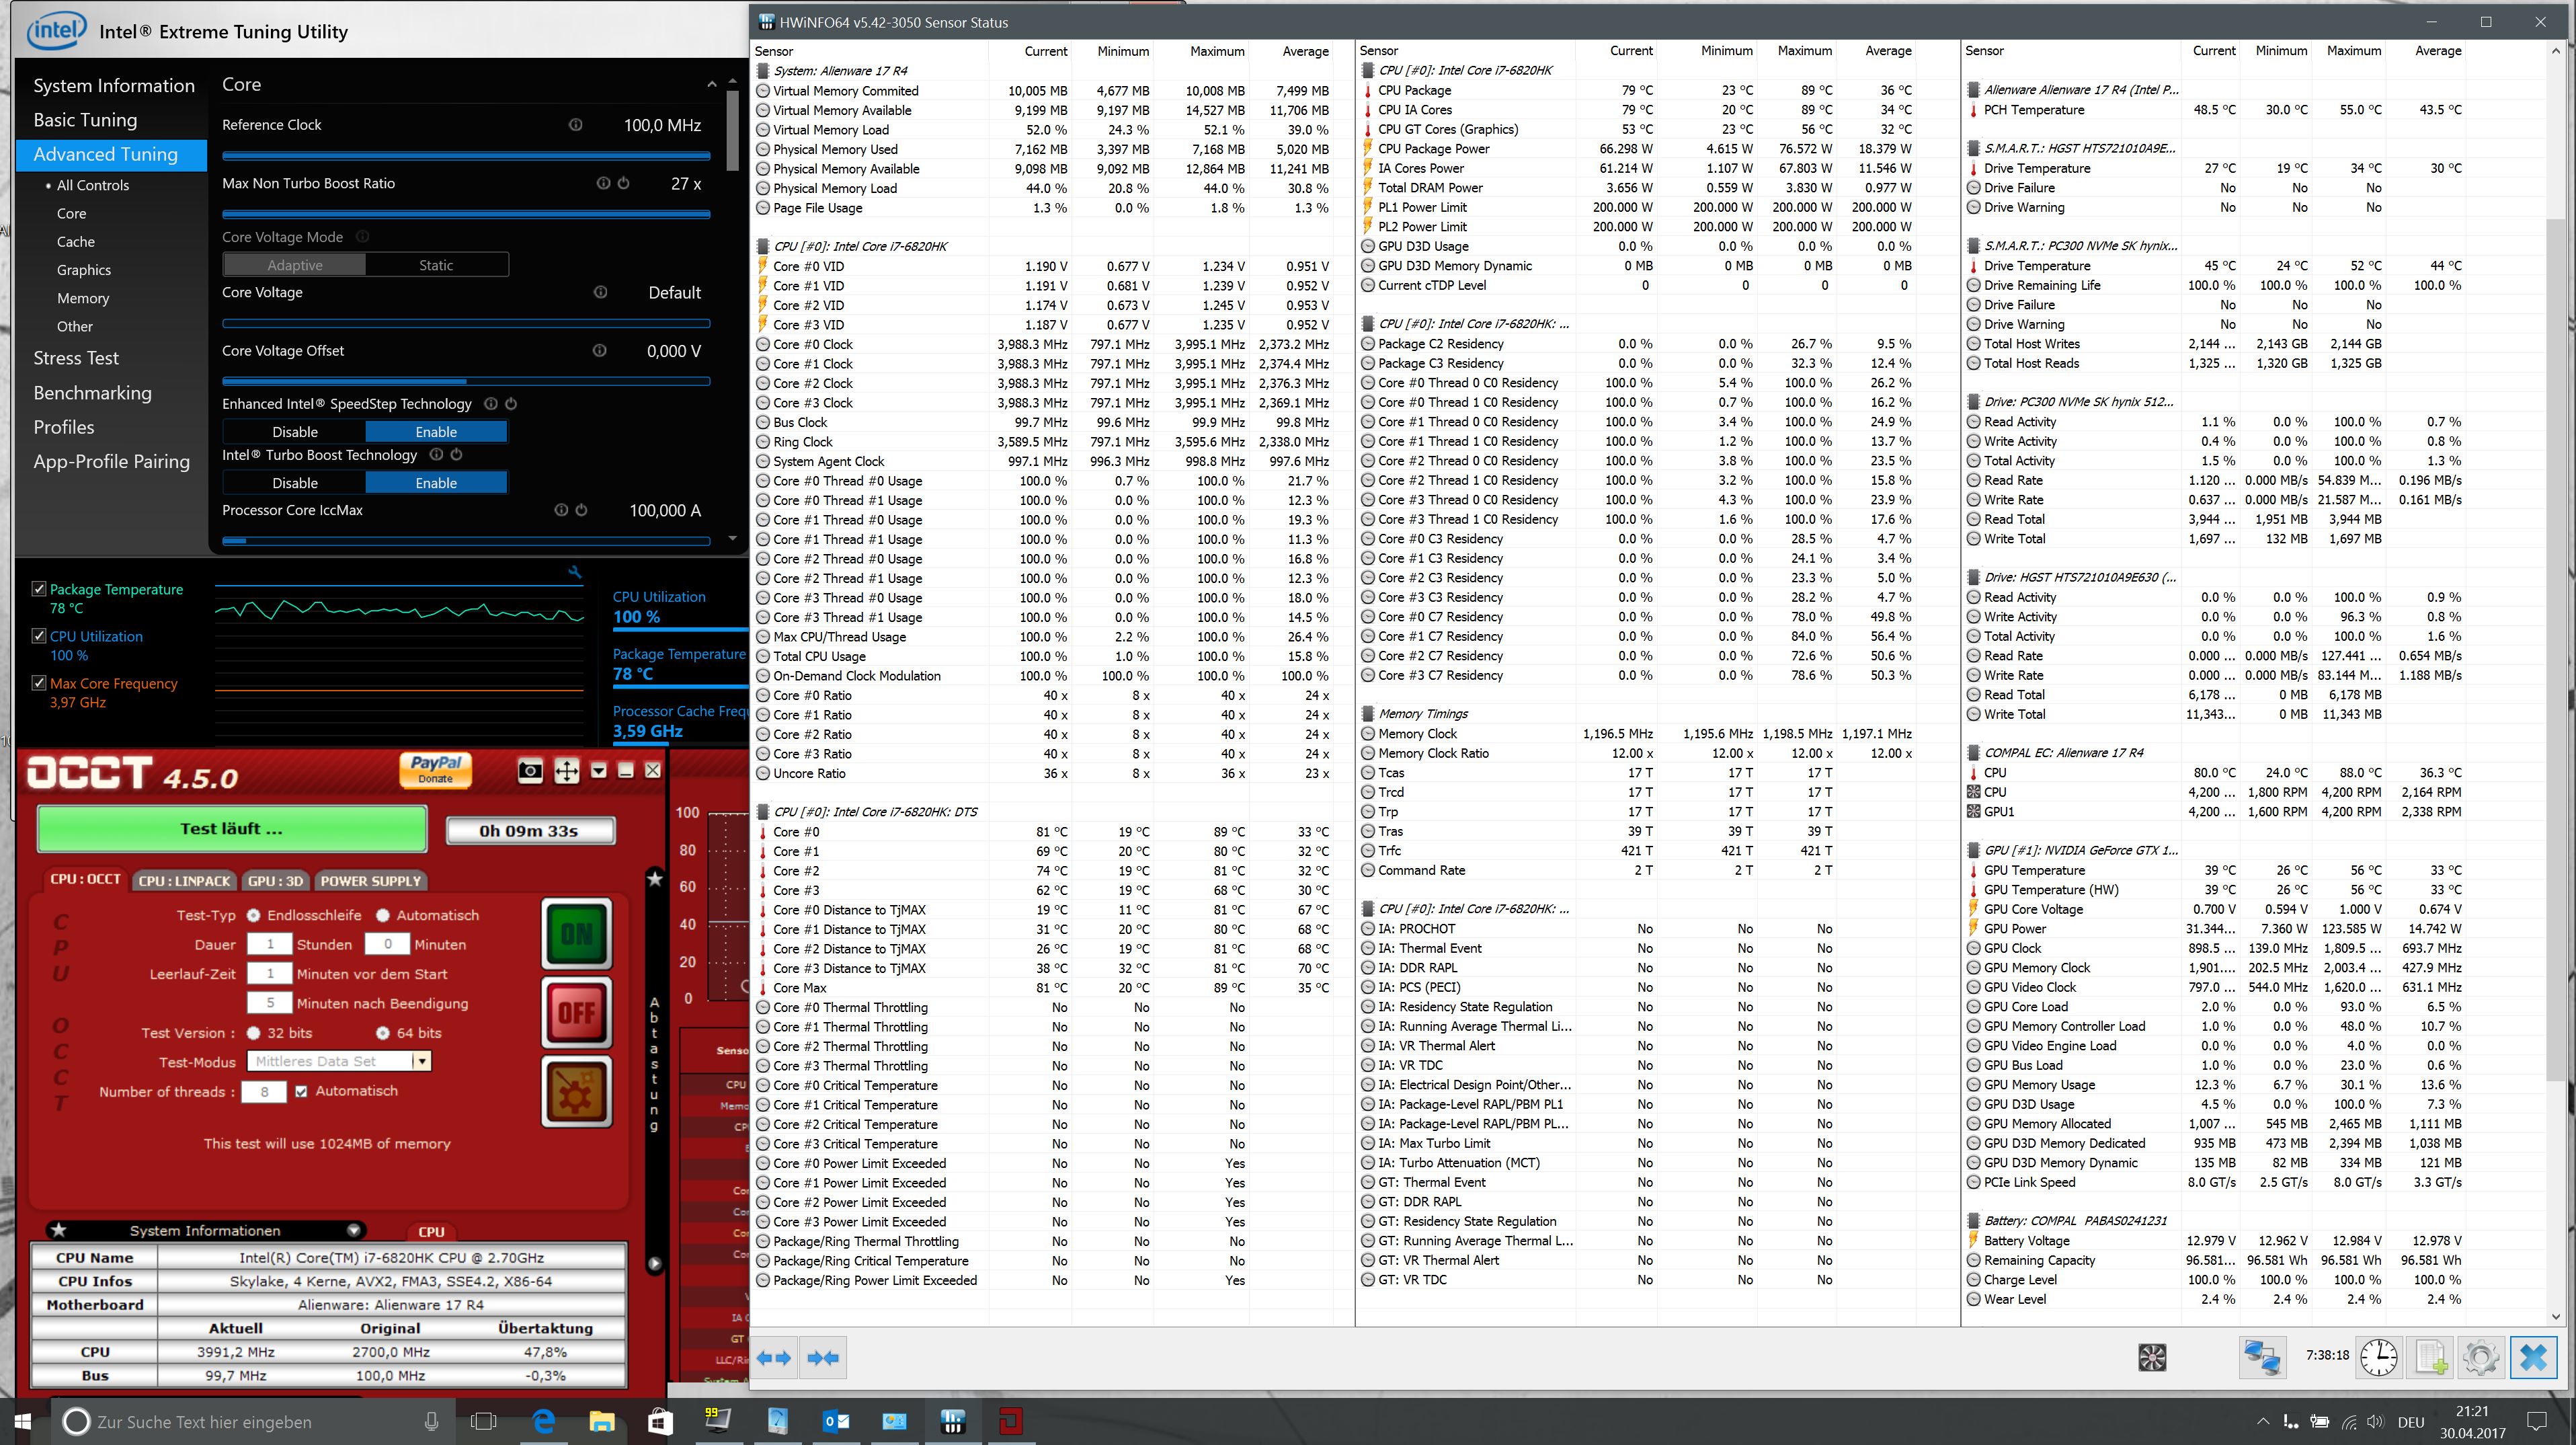Click HWiNFO logging start sheet icon
Screen dimensions: 2576x1445
2431,1357
